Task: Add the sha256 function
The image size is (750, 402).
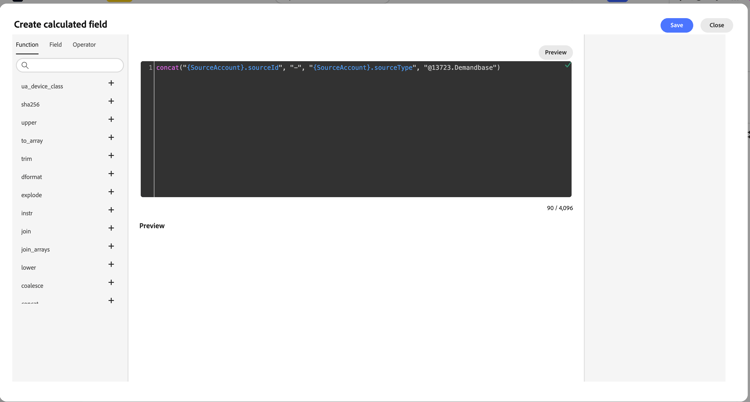Action: [x=111, y=101]
